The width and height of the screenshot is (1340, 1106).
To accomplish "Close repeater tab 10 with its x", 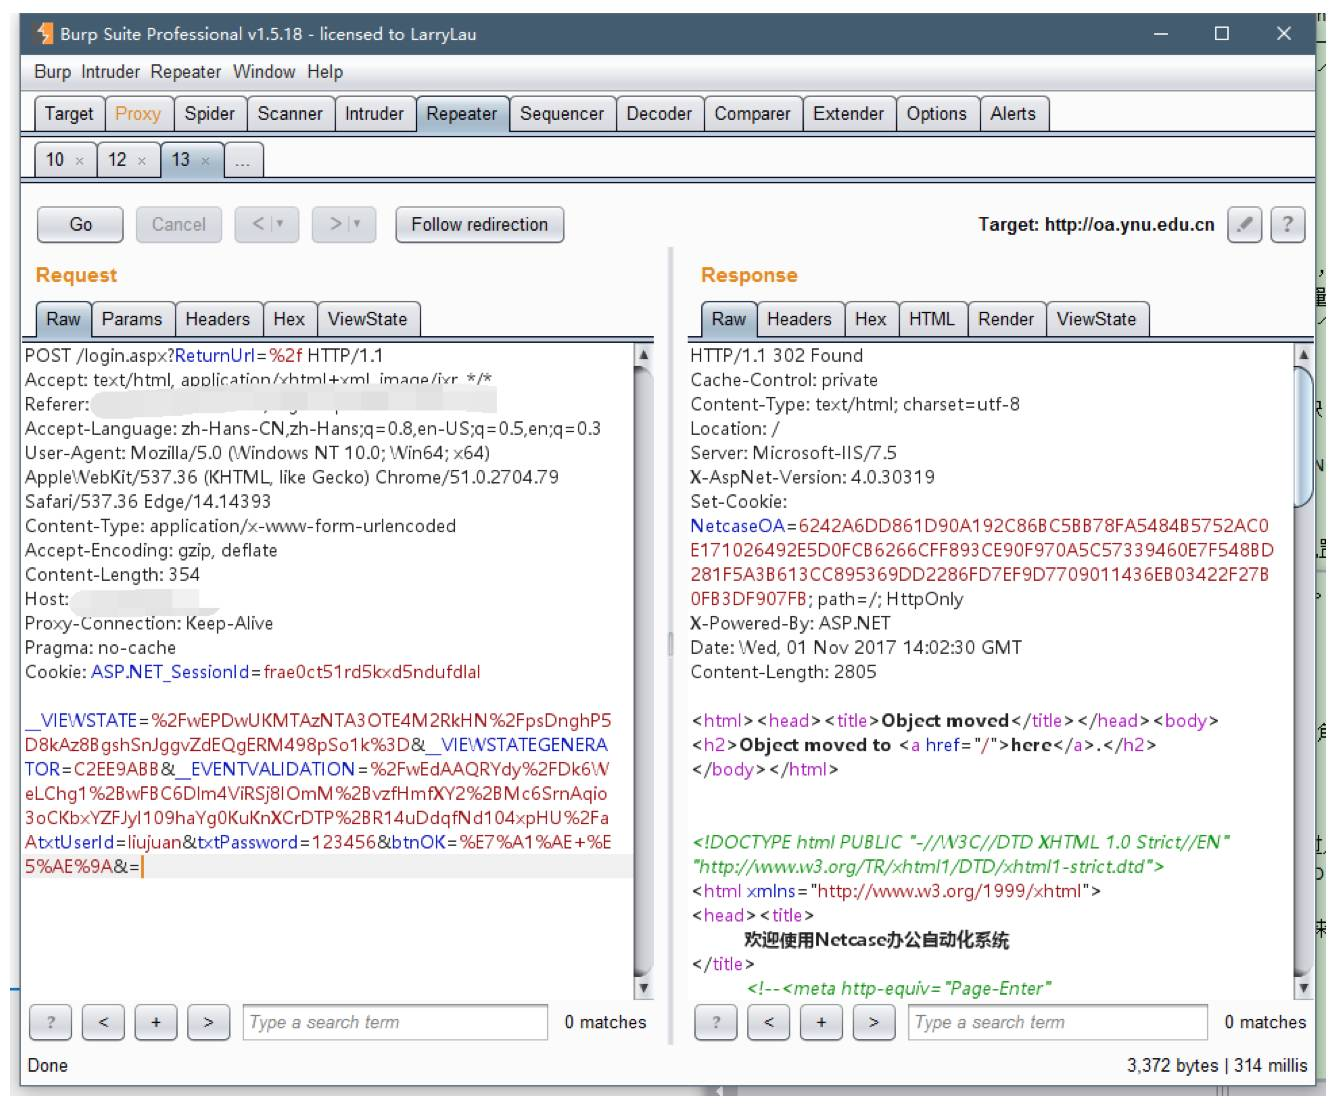I will [79, 161].
